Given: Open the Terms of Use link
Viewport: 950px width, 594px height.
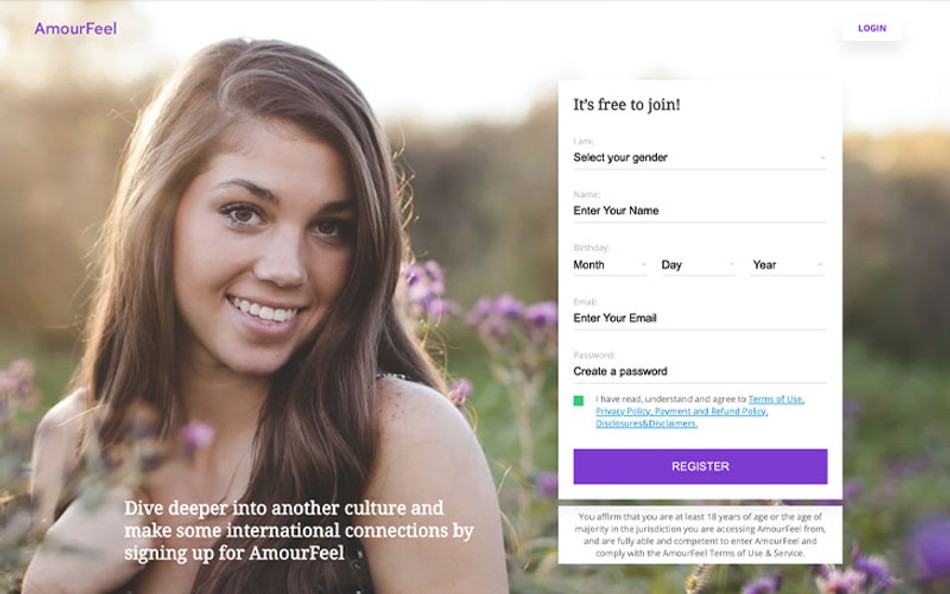Looking at the screenshot, I should click(776, 399).
